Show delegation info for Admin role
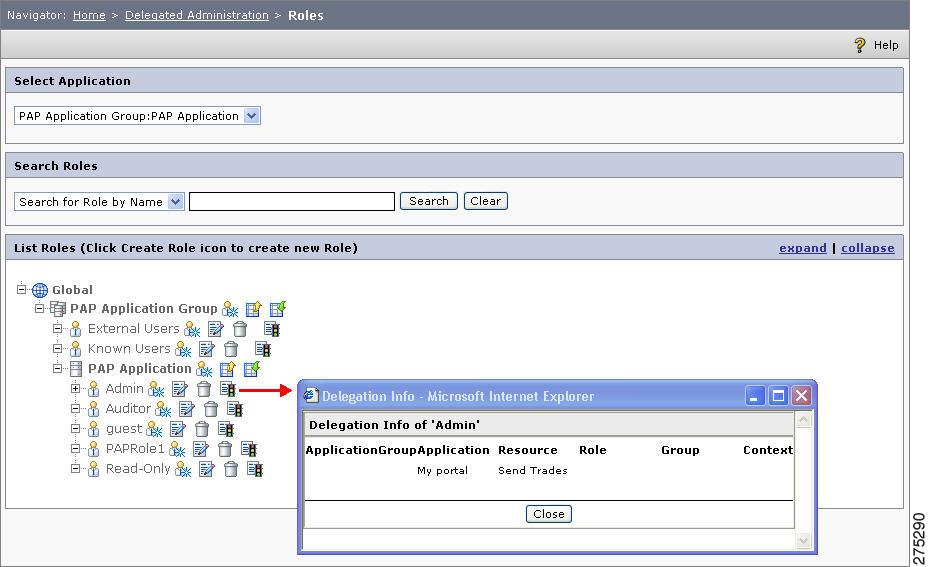928x567 pixels. [x=228, y=389]
